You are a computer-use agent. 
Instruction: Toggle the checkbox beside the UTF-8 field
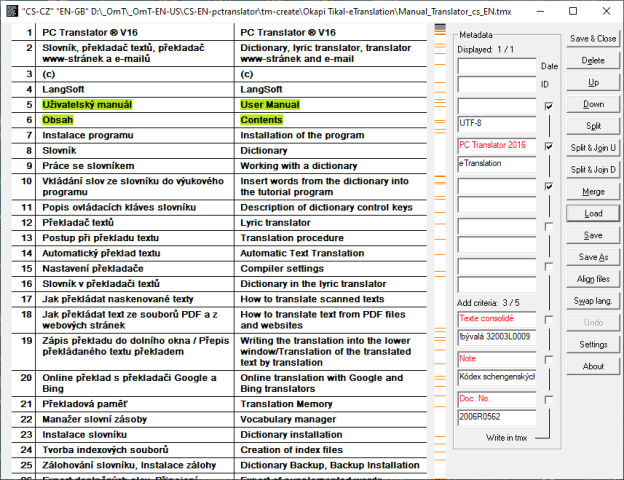tap(549, 106)
